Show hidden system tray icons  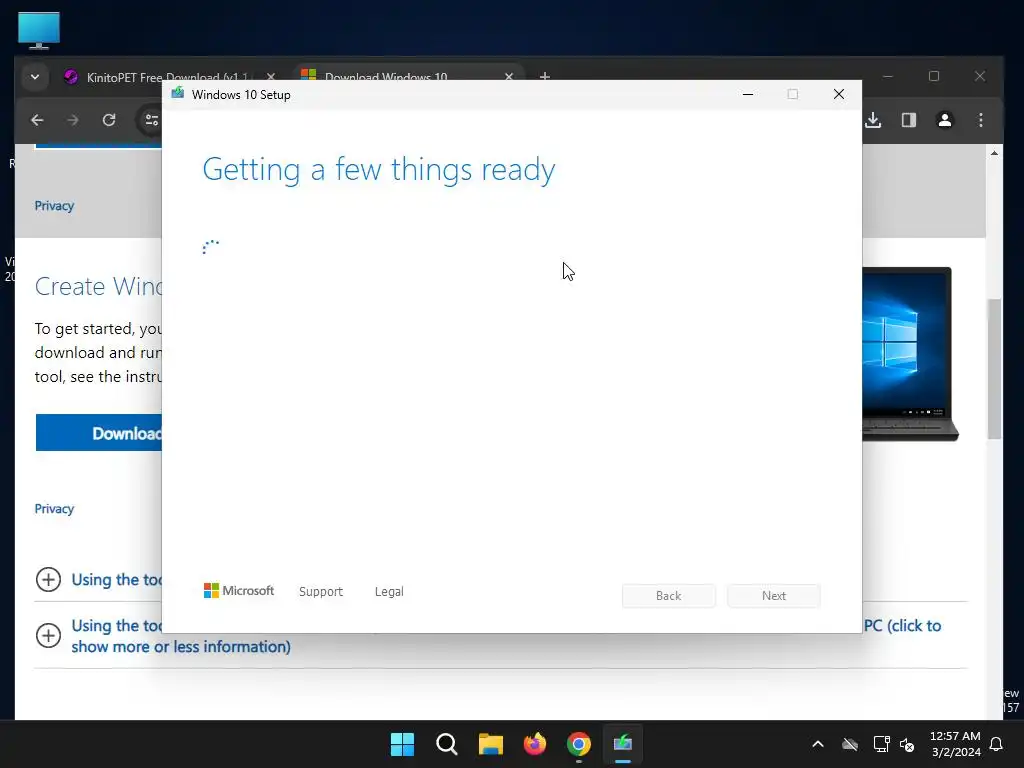pyautogui.click(x=818, y=744)
